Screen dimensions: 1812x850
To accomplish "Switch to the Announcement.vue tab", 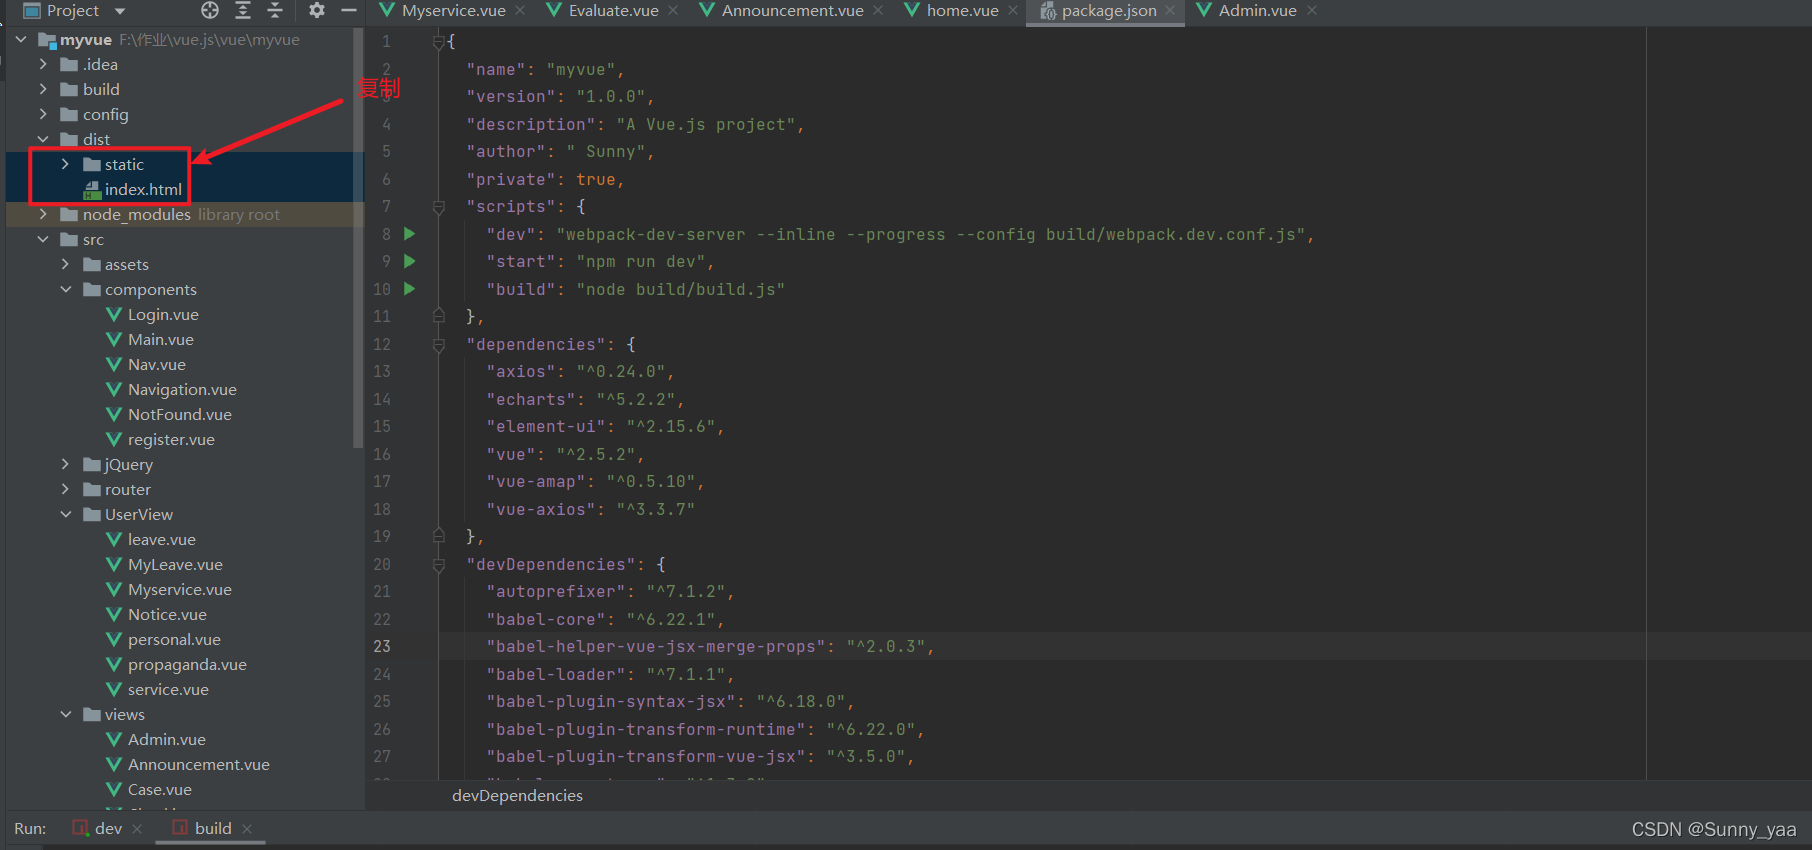I will [792, 11].
